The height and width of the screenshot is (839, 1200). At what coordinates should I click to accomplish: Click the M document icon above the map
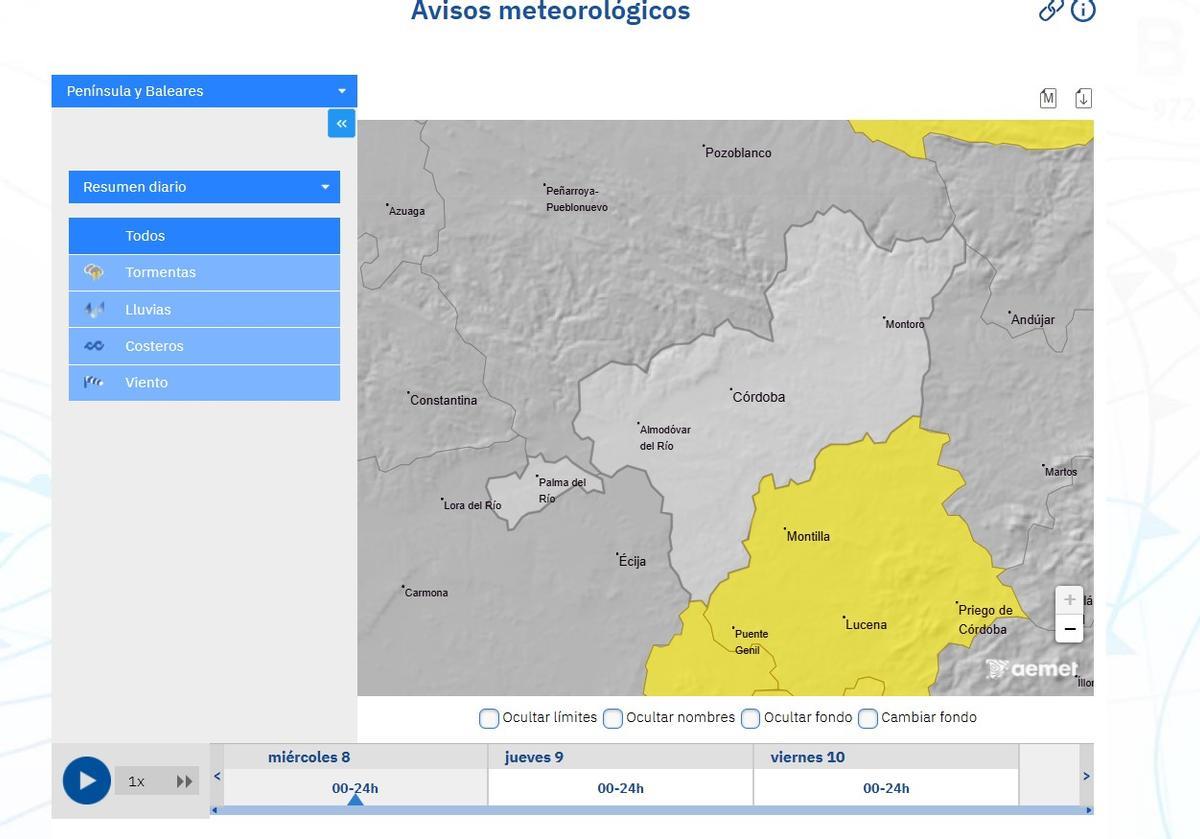click(x=1048, y=97)
